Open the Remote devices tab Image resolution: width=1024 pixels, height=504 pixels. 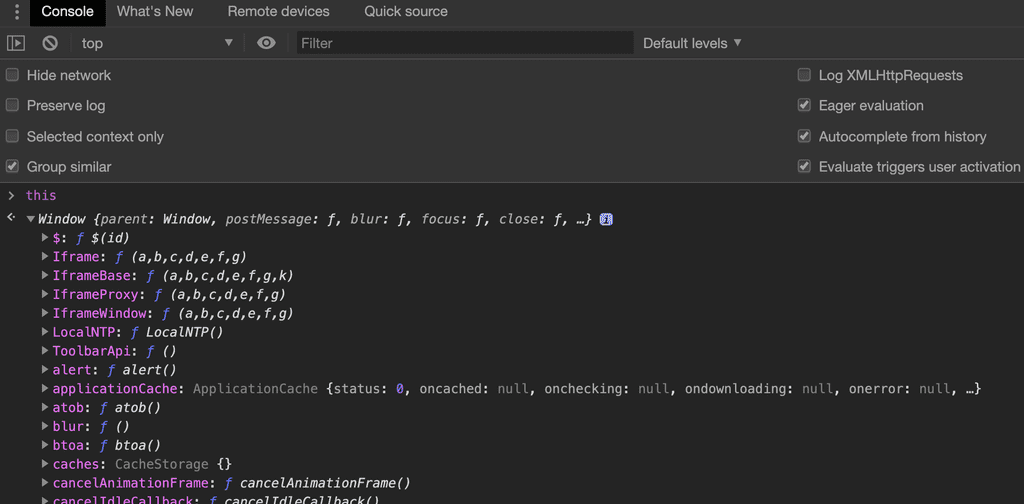point(278,12)
